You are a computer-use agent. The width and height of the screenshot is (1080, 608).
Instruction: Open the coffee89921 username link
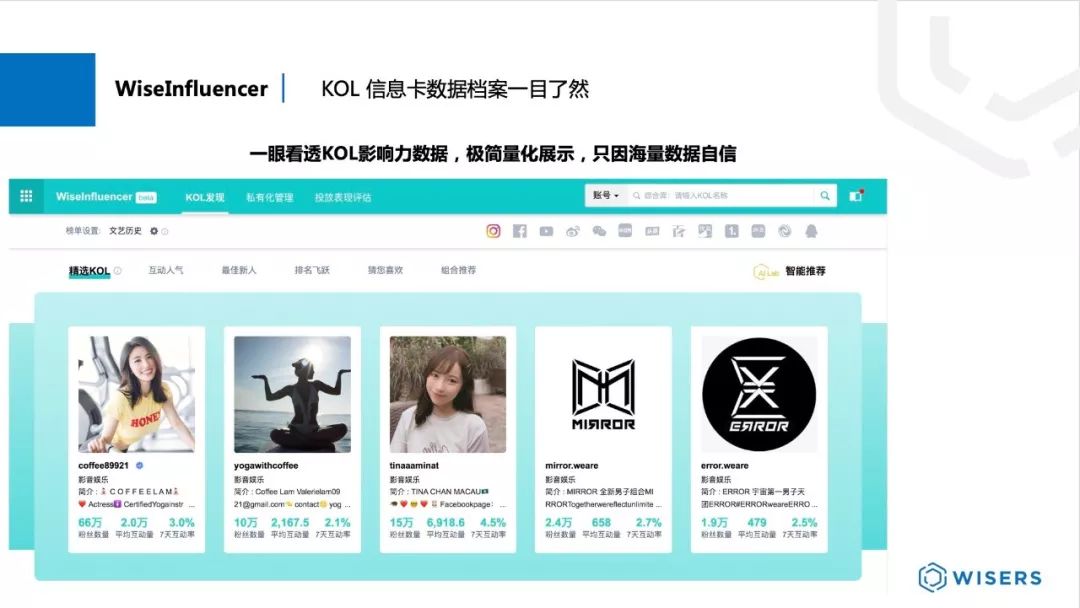click(x=103, y=465)
